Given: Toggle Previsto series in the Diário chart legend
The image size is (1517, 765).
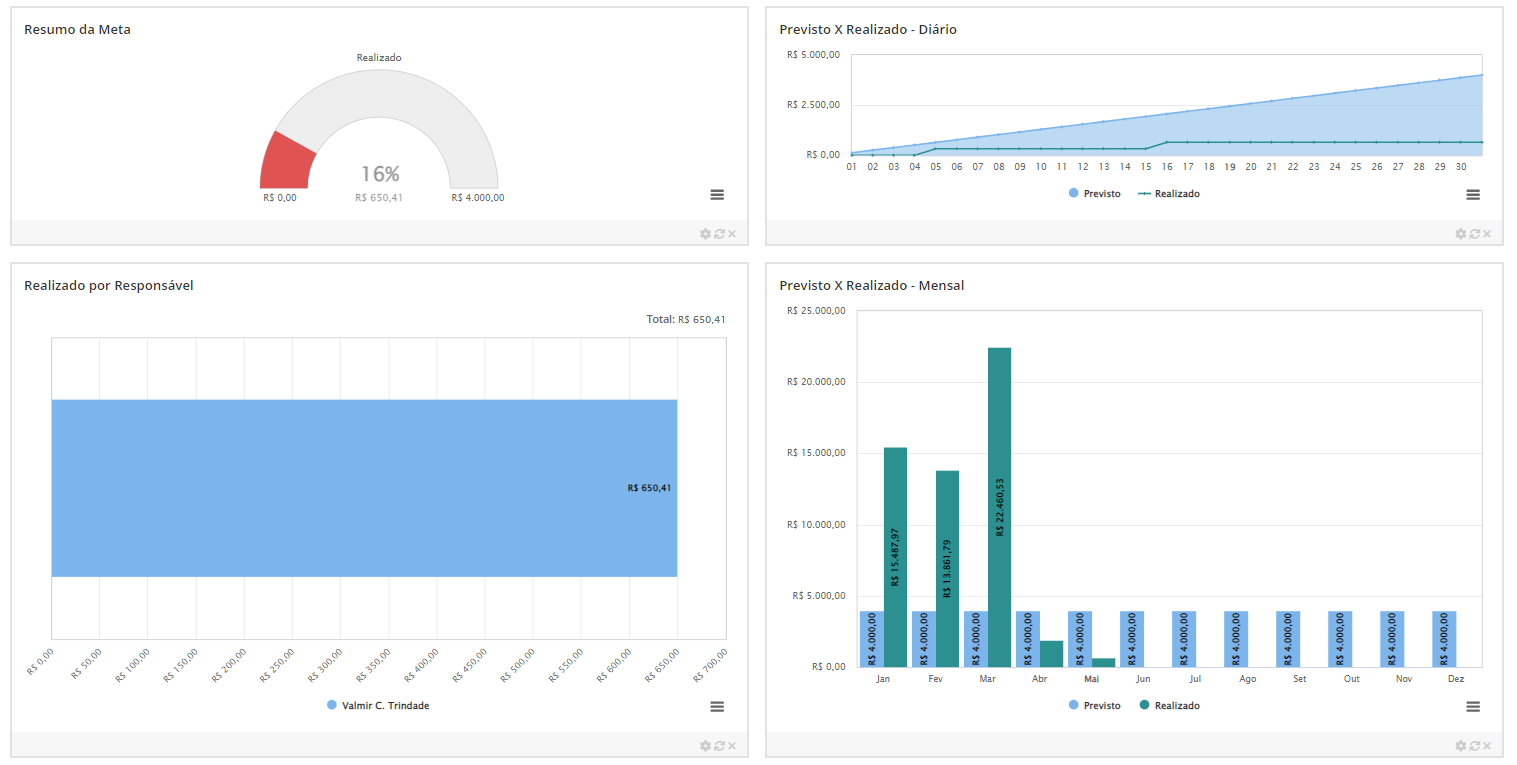Looking at the screenshot, I should coord(1095,194).
